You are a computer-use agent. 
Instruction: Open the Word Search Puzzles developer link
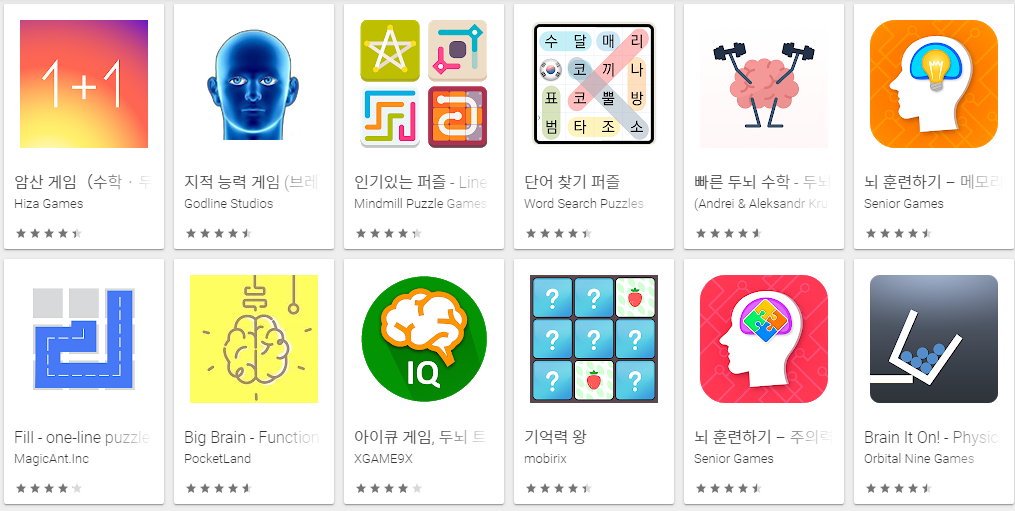[584, 203]
